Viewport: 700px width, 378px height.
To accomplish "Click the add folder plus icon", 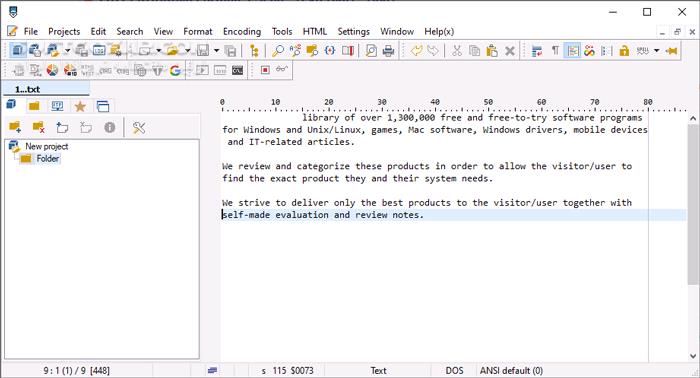I will click(x=15, y=128).
